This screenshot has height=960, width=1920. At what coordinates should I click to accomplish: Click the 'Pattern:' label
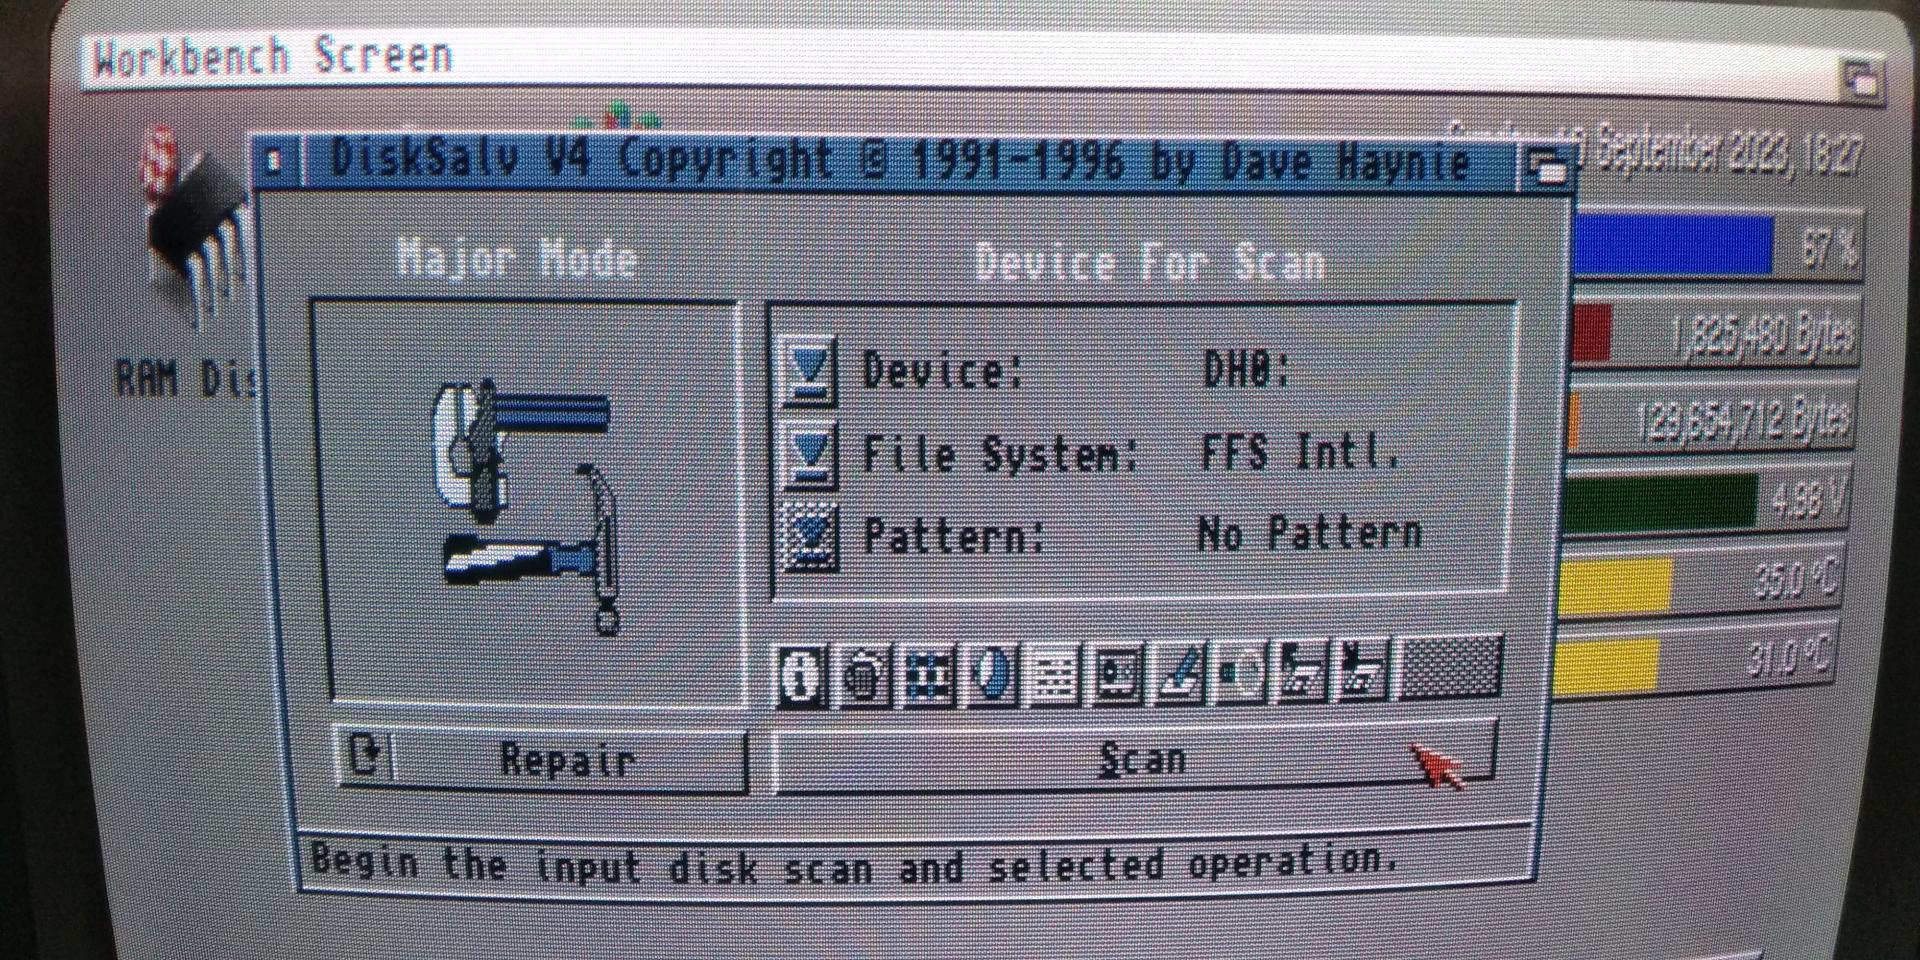click(x=953, y=537)
